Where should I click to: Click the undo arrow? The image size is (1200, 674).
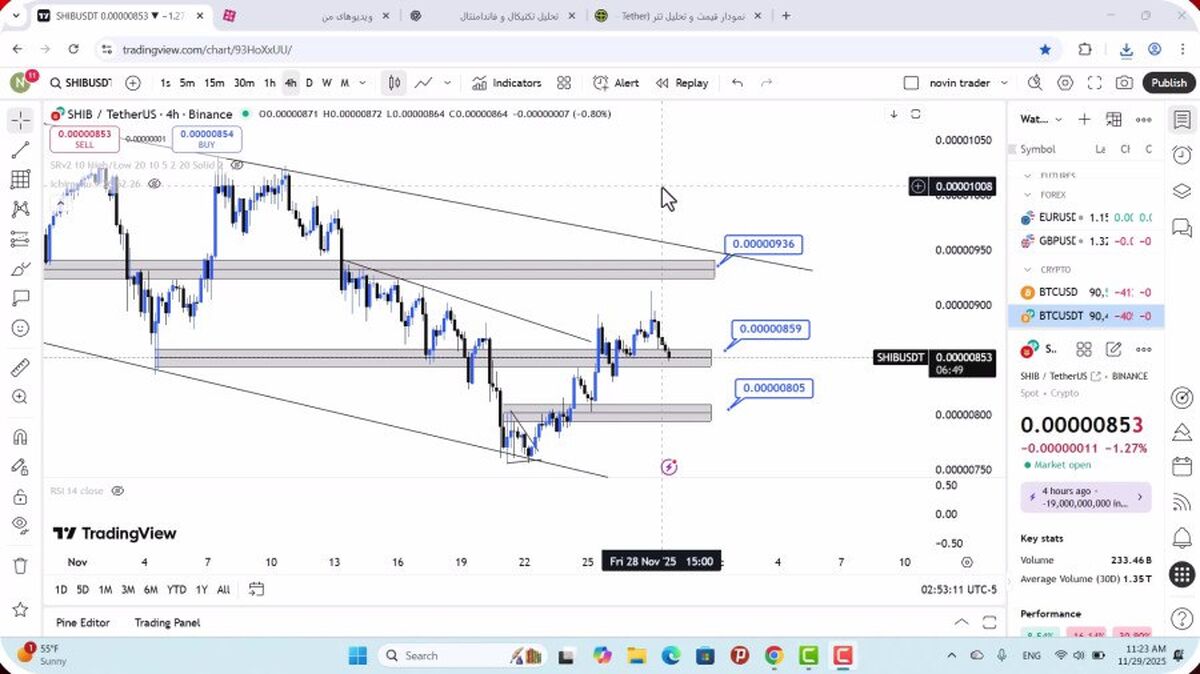(737, 83)
